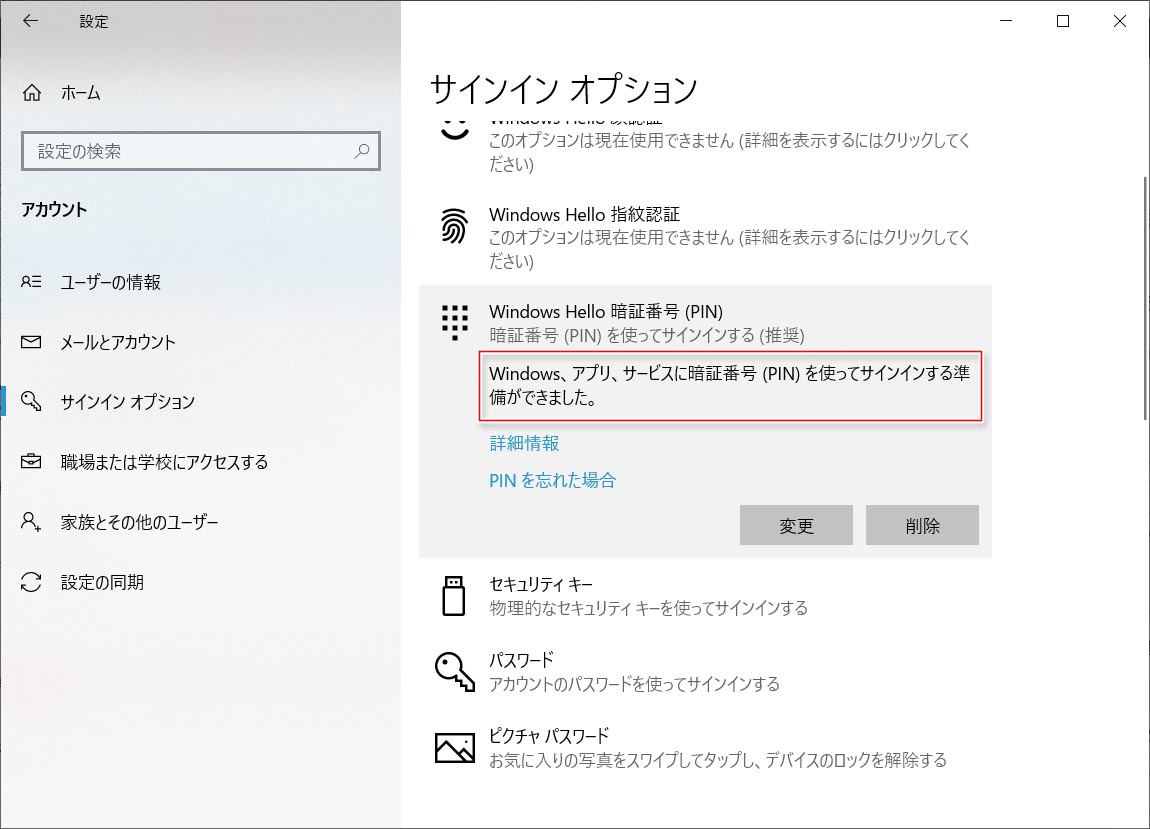Open ホーム in the sidebar
Viewport: 1150px width, 829px height.
[80, 92]
